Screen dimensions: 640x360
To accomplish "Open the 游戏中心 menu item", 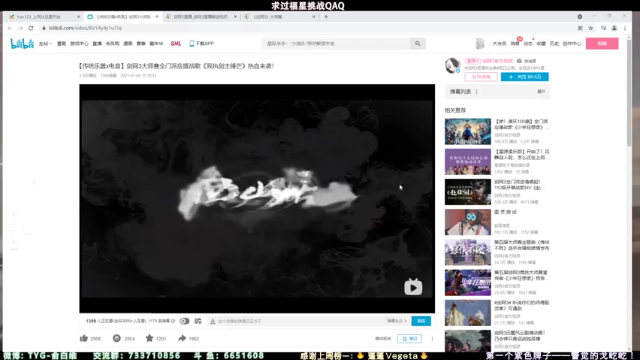I will [x=79, y=44].
